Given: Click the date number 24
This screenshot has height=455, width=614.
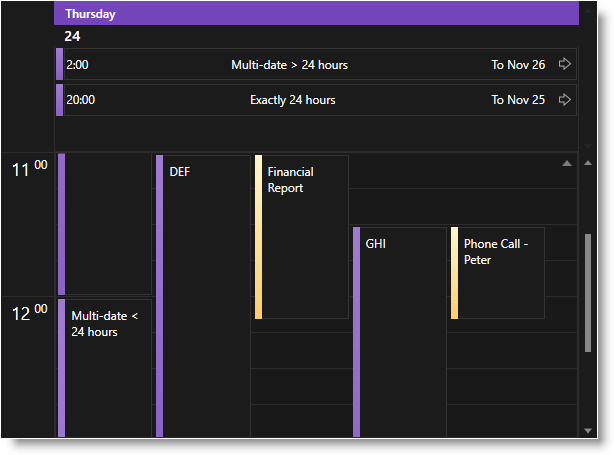Looking at the screenshot, I should point(72,36).
